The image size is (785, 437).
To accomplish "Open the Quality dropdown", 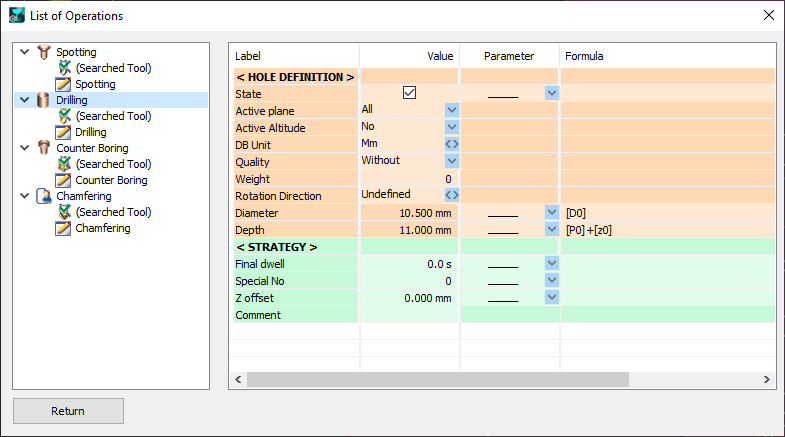I will point(451,161).
